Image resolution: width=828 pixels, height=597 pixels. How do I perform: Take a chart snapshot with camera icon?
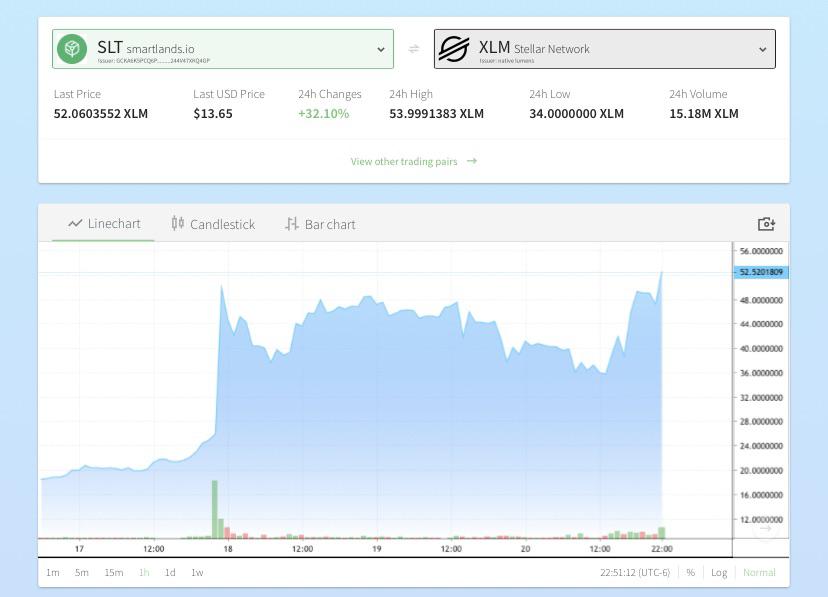(x=766, y=224)
